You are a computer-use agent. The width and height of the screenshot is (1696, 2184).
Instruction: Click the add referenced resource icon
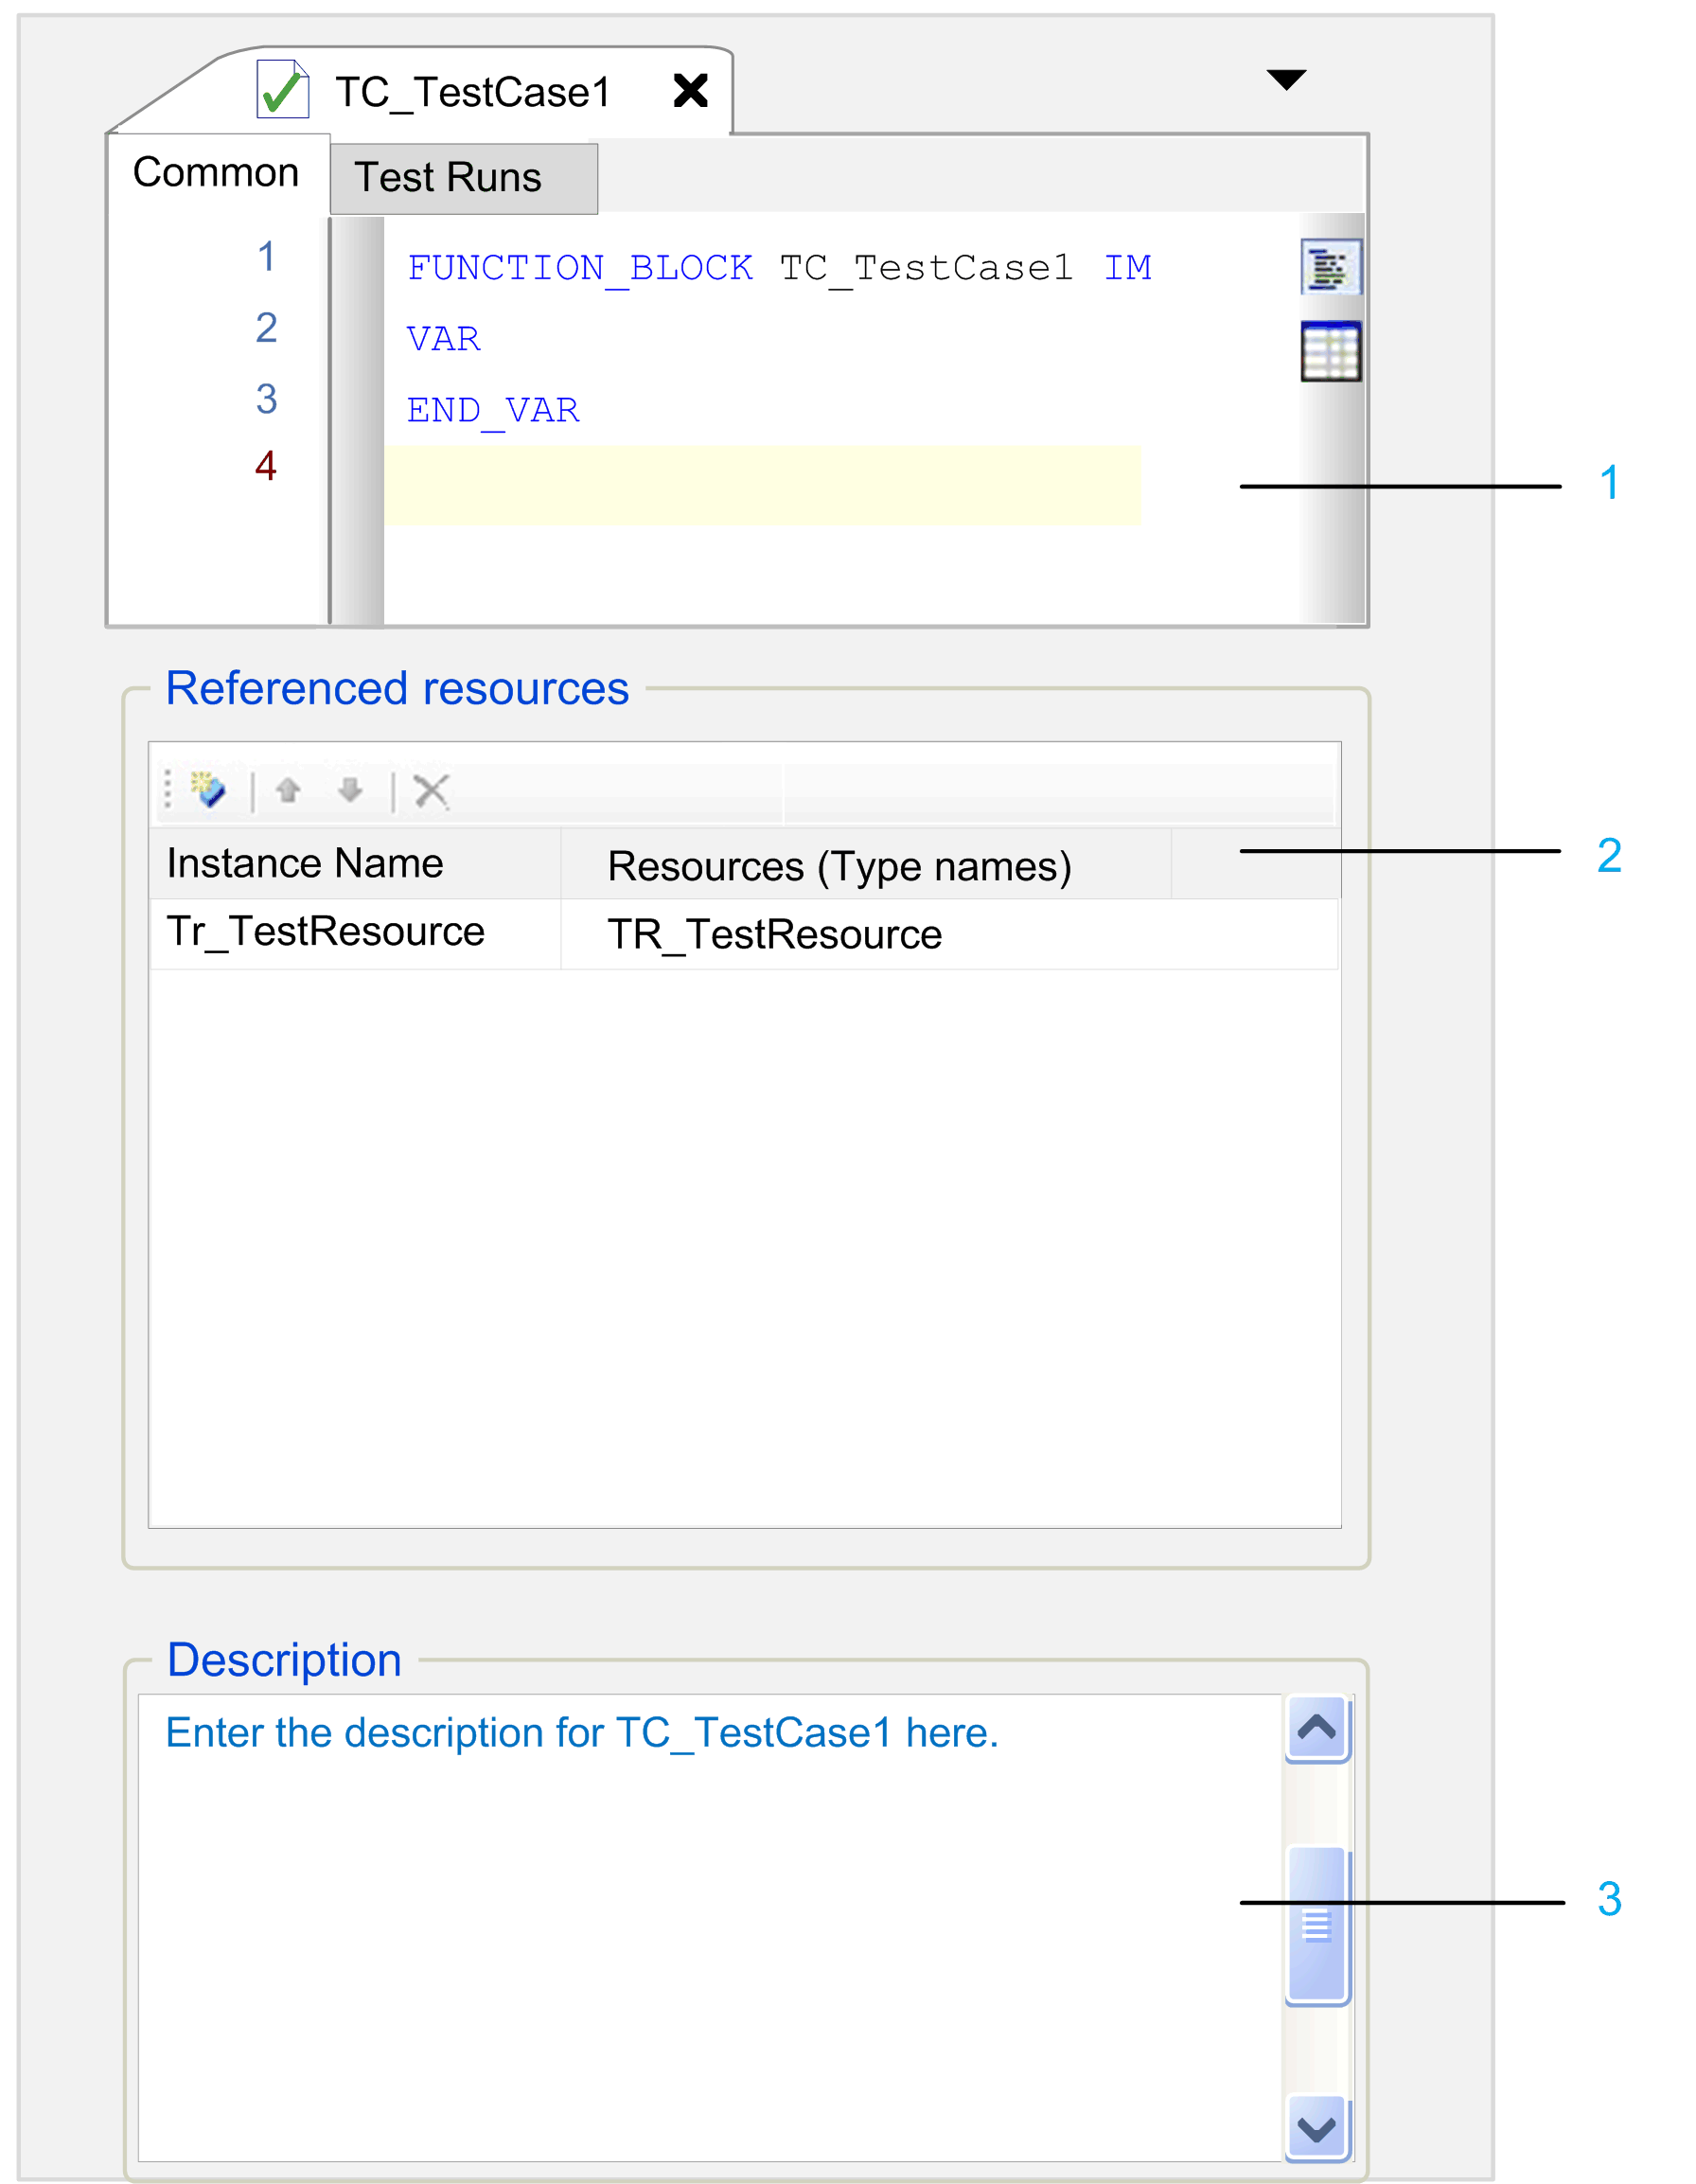coord(208,791)
